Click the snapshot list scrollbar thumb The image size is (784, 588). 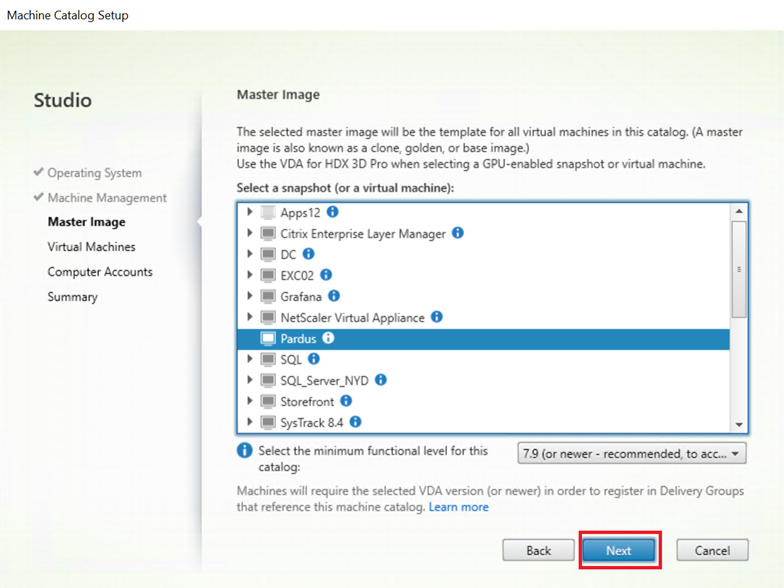coord(739,270)
